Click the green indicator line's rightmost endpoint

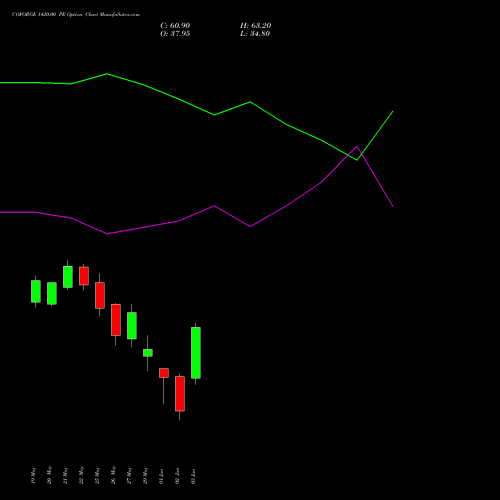click(x=393, y=111)
